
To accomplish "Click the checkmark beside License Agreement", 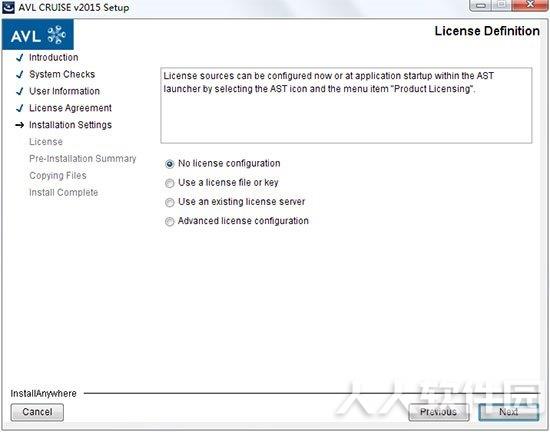I will click(x=20, y=108).
